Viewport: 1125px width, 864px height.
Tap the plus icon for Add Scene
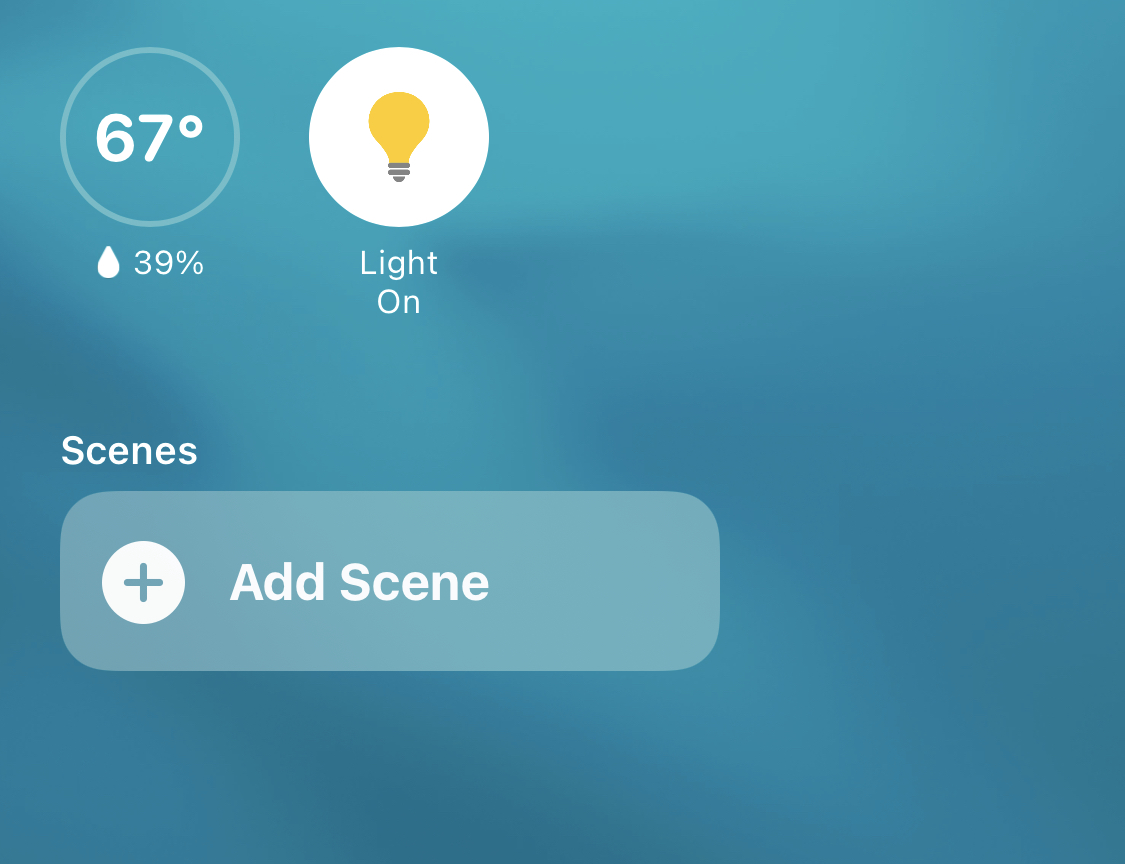pyautogui.click(x=143, y=582)
